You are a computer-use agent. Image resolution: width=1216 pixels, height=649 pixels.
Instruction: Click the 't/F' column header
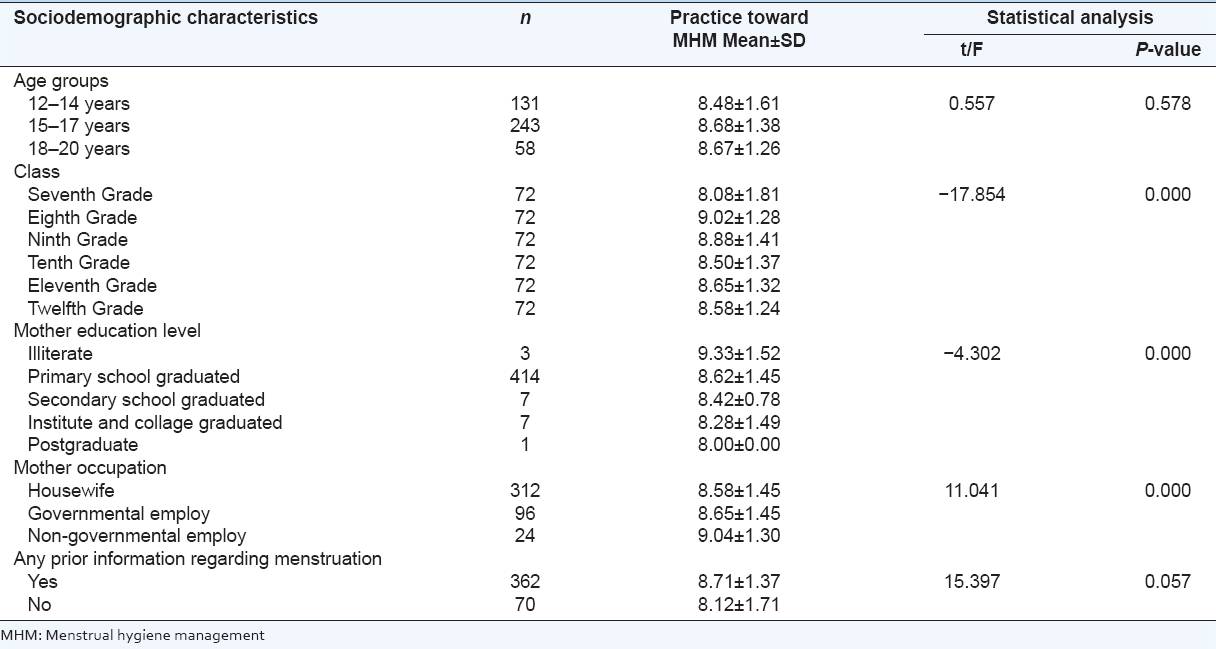pos(970,49)
